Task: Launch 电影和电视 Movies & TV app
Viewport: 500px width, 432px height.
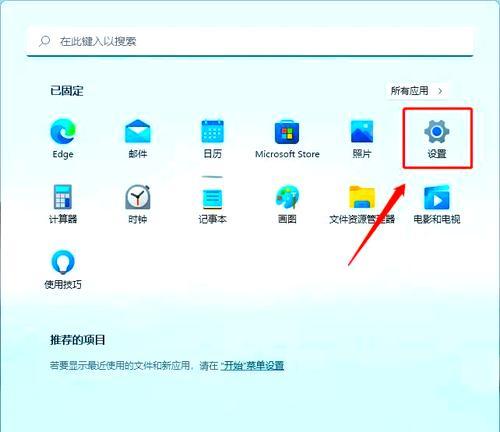Action: (437, 204)
